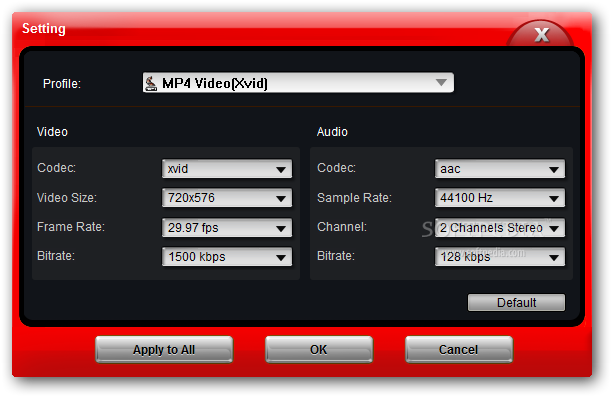This screenshot has height=397, width=612.
Task: Click the Channel: label
Action: (x=342, y=227)
